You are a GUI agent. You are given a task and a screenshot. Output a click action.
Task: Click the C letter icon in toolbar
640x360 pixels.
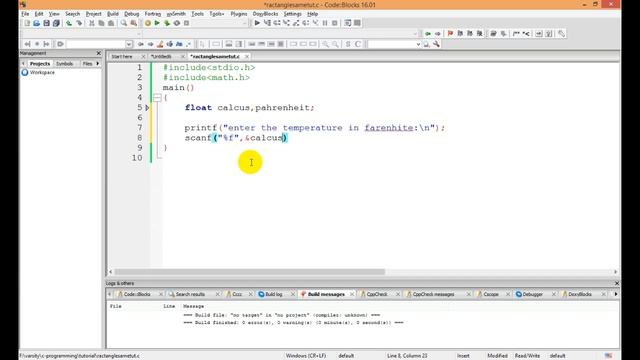[358, 44]
